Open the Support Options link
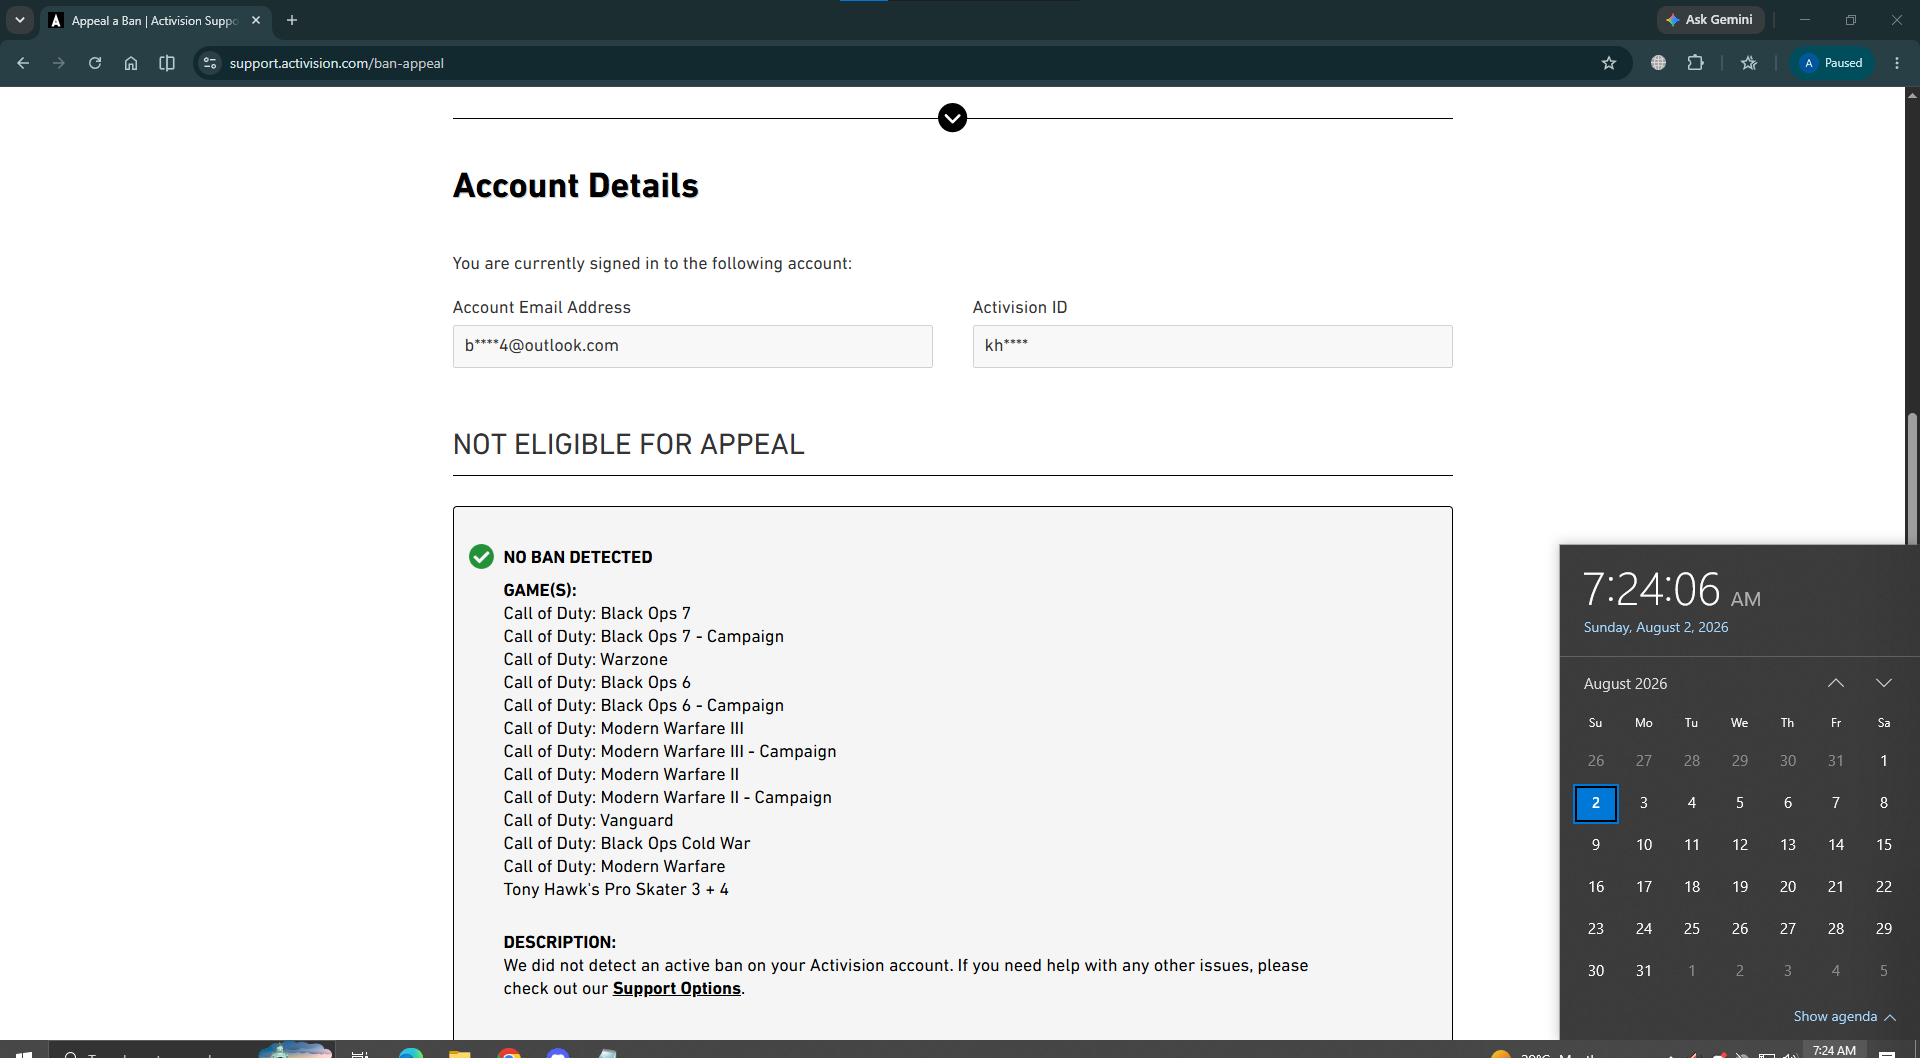Viewport: 1920px width, 1058px height. click(677, 988)
